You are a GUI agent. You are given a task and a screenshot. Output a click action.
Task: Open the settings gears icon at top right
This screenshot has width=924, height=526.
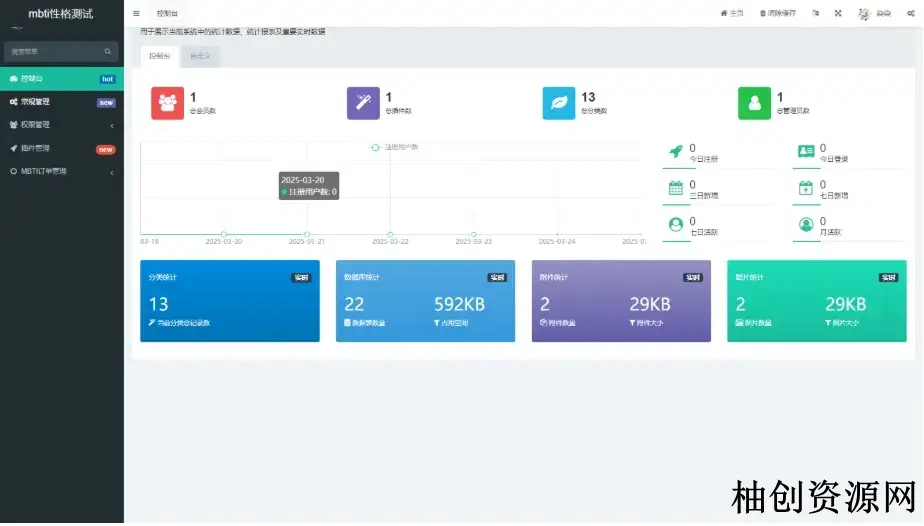click(x=910, y=13)
